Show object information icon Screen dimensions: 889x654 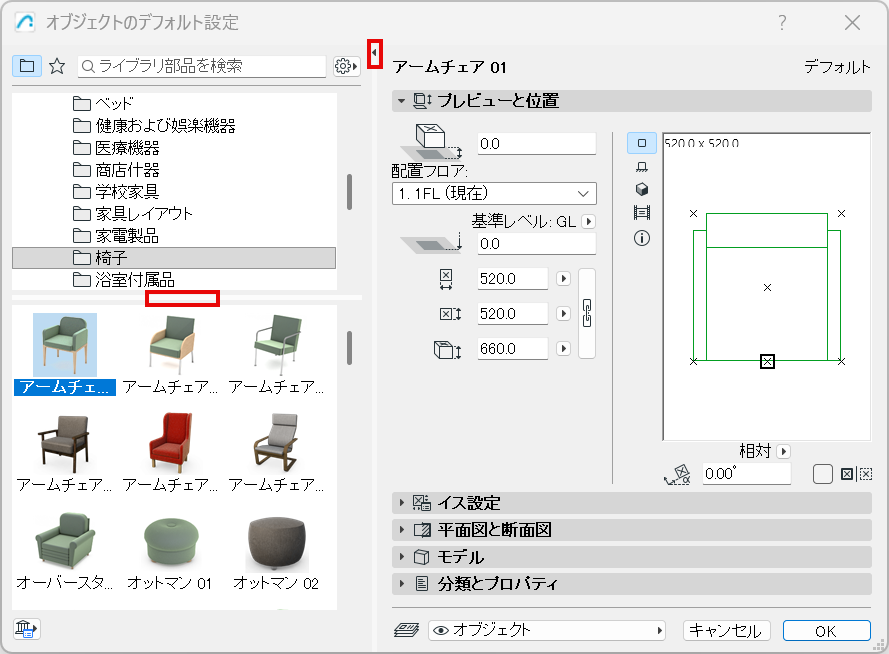642,238
